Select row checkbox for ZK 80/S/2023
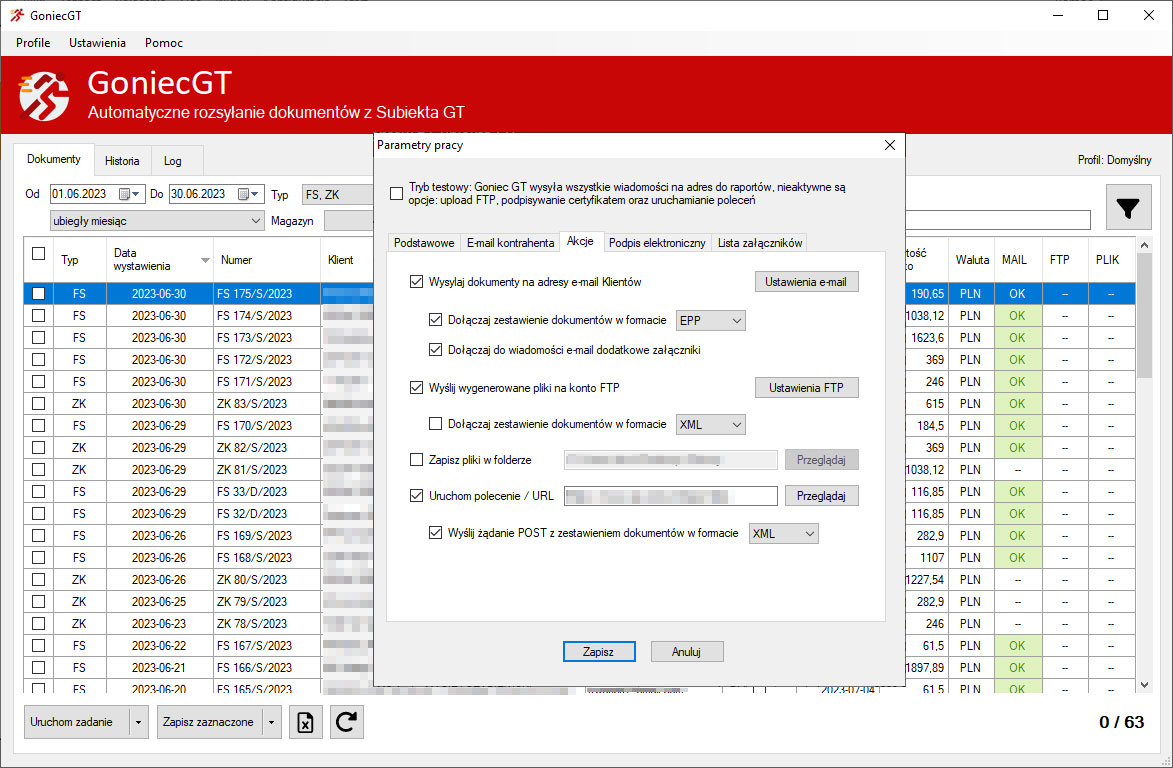This screenshot has height=768, width=1173. pos(38,580)
